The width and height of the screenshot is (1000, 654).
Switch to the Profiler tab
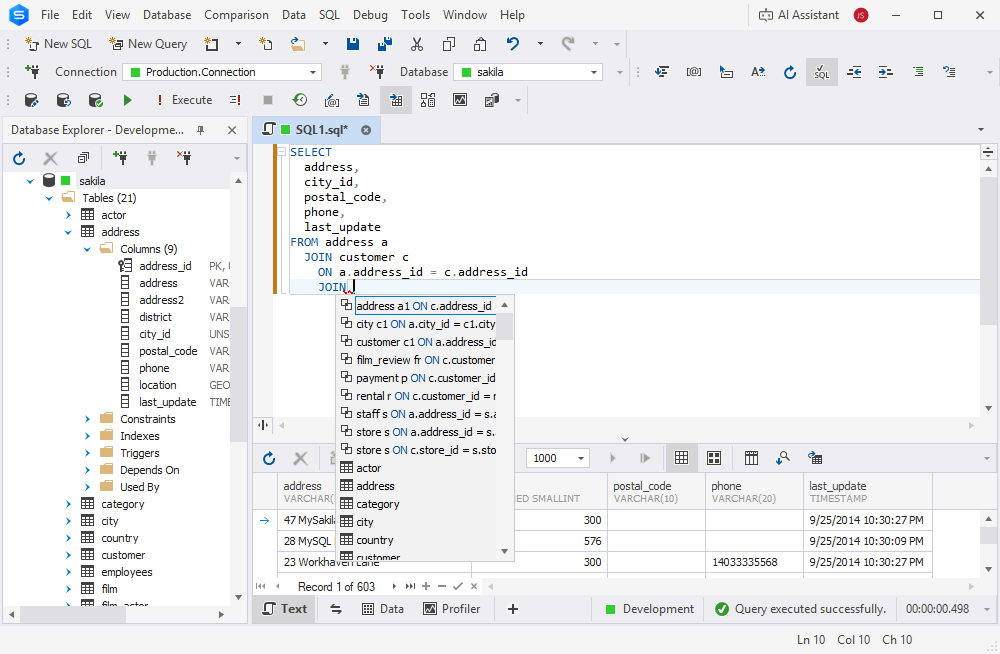(452, 609)
